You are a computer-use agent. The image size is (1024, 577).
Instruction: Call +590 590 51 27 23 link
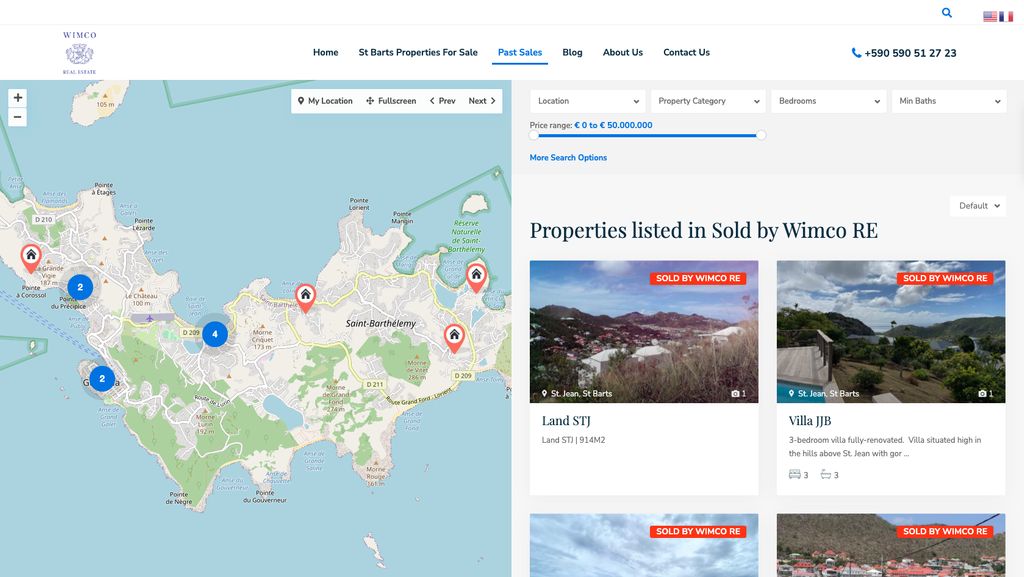(x=910, y=53)
